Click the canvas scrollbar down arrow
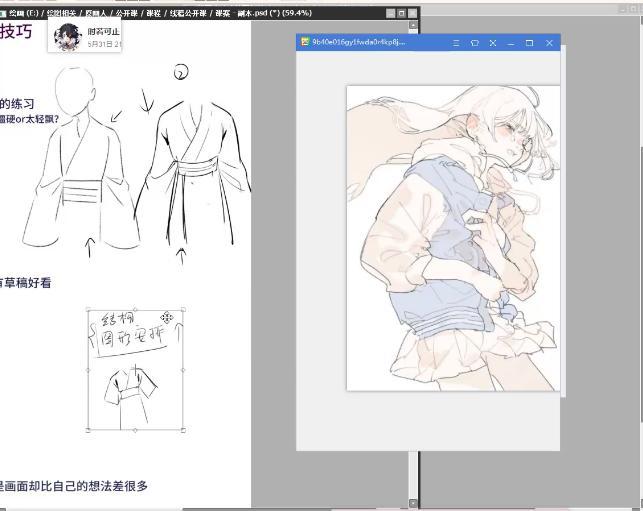Image resolution: width=643 pixels, height=511 pixels. [413, 503]
